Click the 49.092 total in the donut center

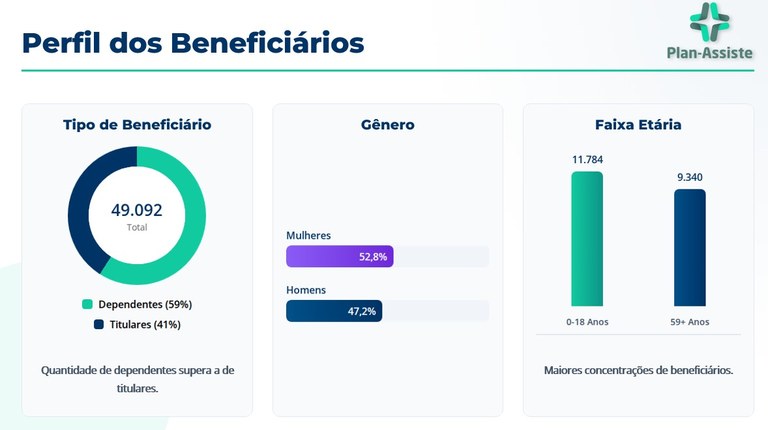137,210
